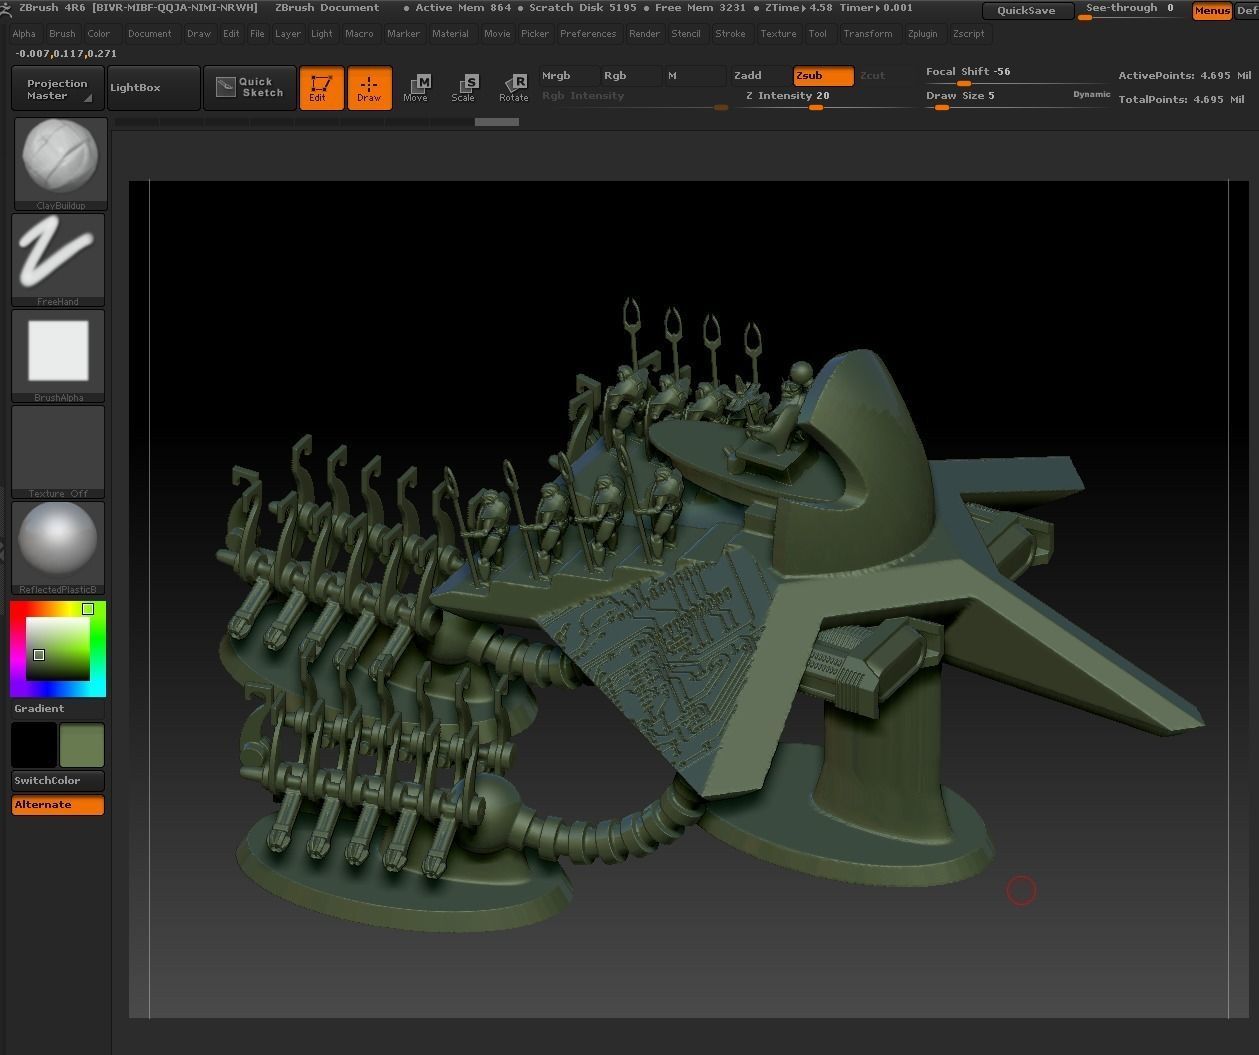
Task: Open the Color menu
Action: click(99, 34)
